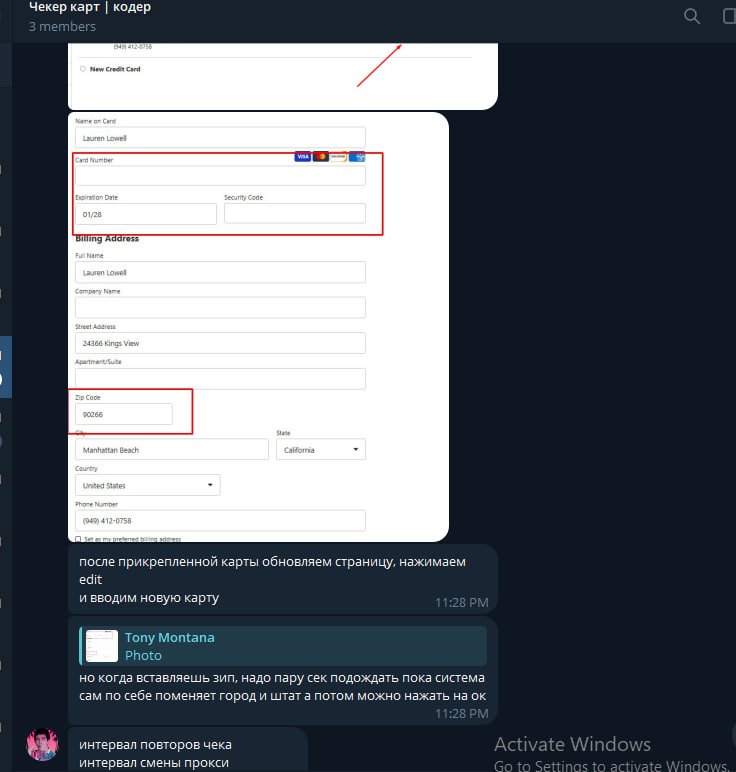Click the Street Address field
This screenshot has width=736, height=772.
(x=220, y=343)
